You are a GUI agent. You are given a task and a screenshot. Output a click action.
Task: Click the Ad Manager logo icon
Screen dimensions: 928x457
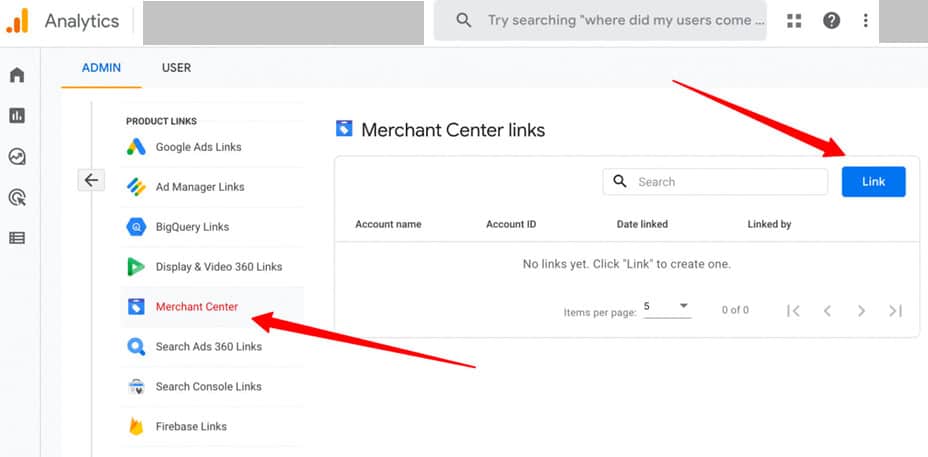click(136, 187)
